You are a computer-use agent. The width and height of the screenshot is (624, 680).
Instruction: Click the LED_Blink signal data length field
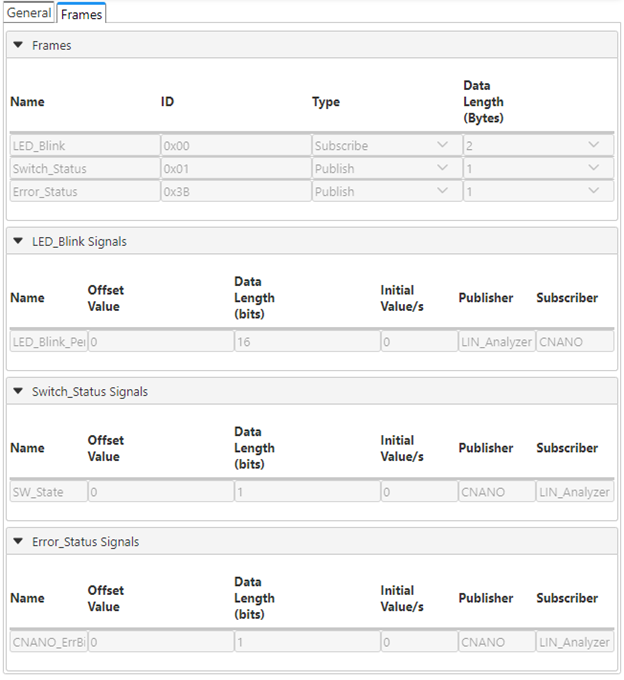point(306,342)
